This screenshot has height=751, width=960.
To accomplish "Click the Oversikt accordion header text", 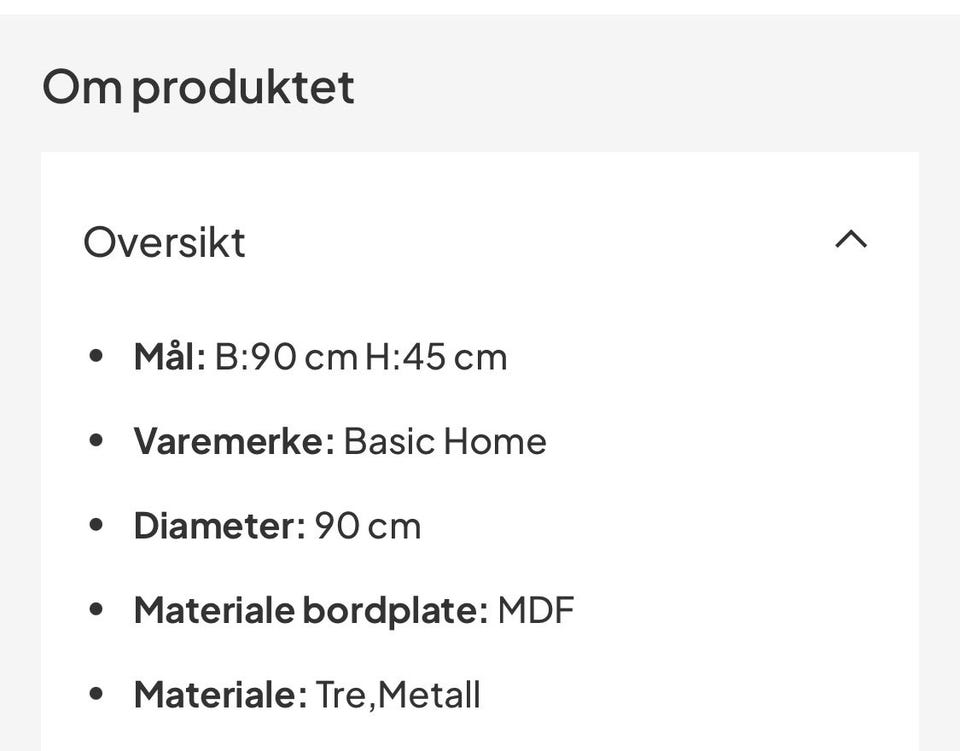I will pyautogui.click(x=164, y=242).
